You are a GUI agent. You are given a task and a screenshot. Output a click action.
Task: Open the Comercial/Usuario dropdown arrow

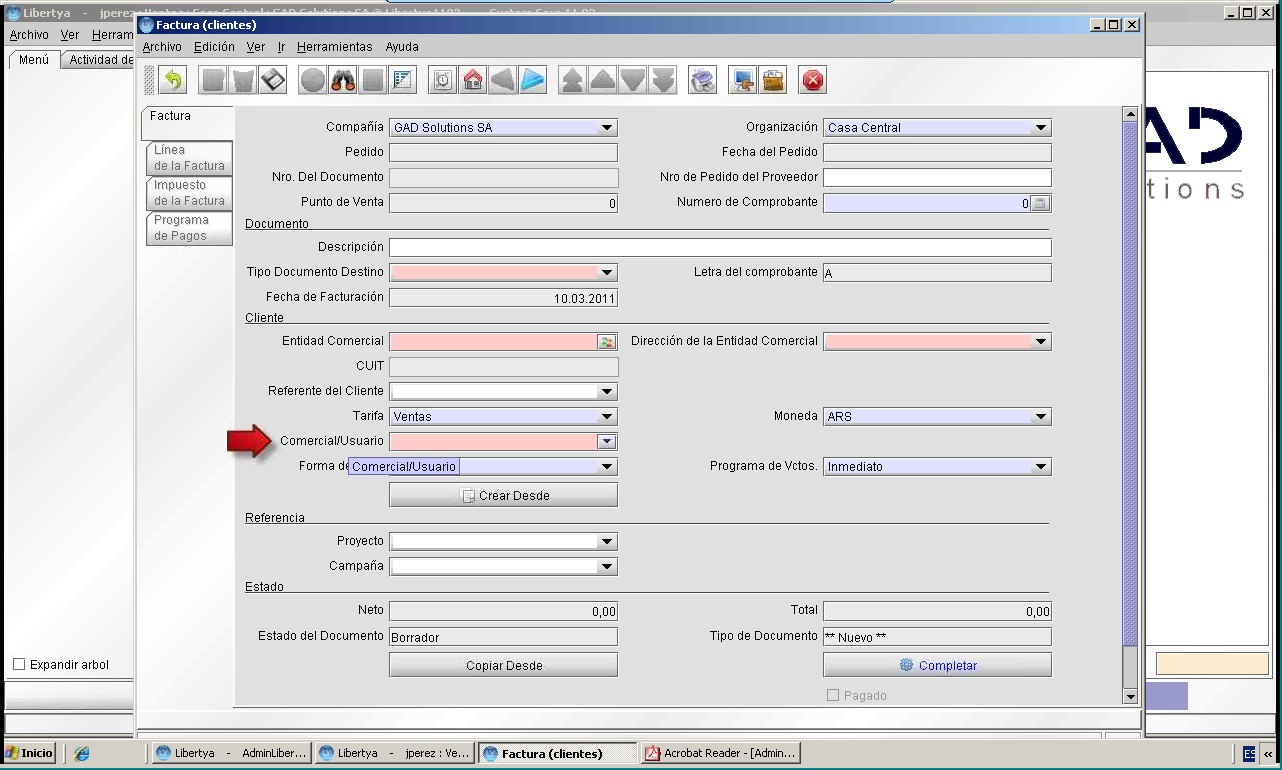coord(607,441)
